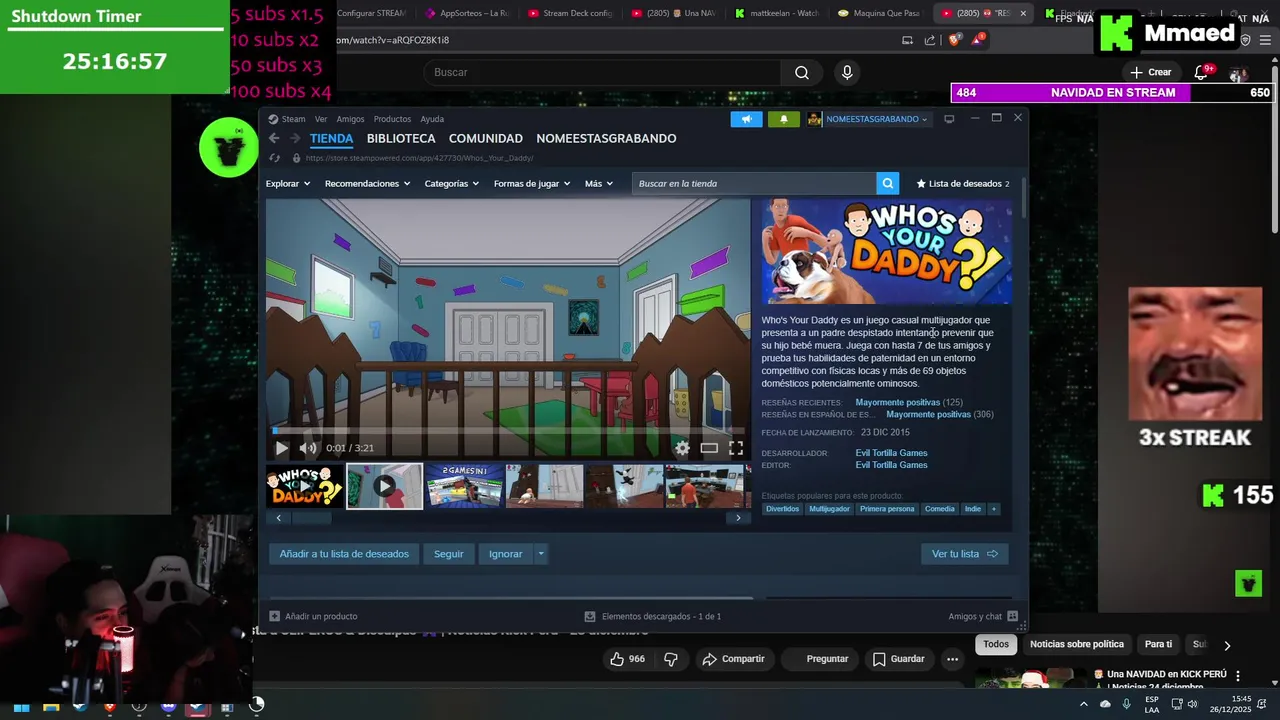Click the Primera persona tag
The width and height of the screenshot is (1280, 720).
point(887,509)
